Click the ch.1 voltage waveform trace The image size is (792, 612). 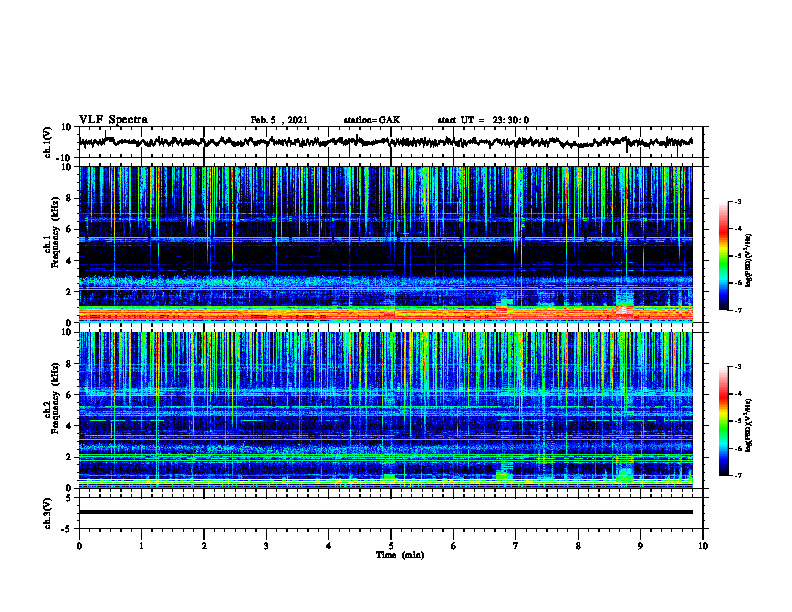385,142
